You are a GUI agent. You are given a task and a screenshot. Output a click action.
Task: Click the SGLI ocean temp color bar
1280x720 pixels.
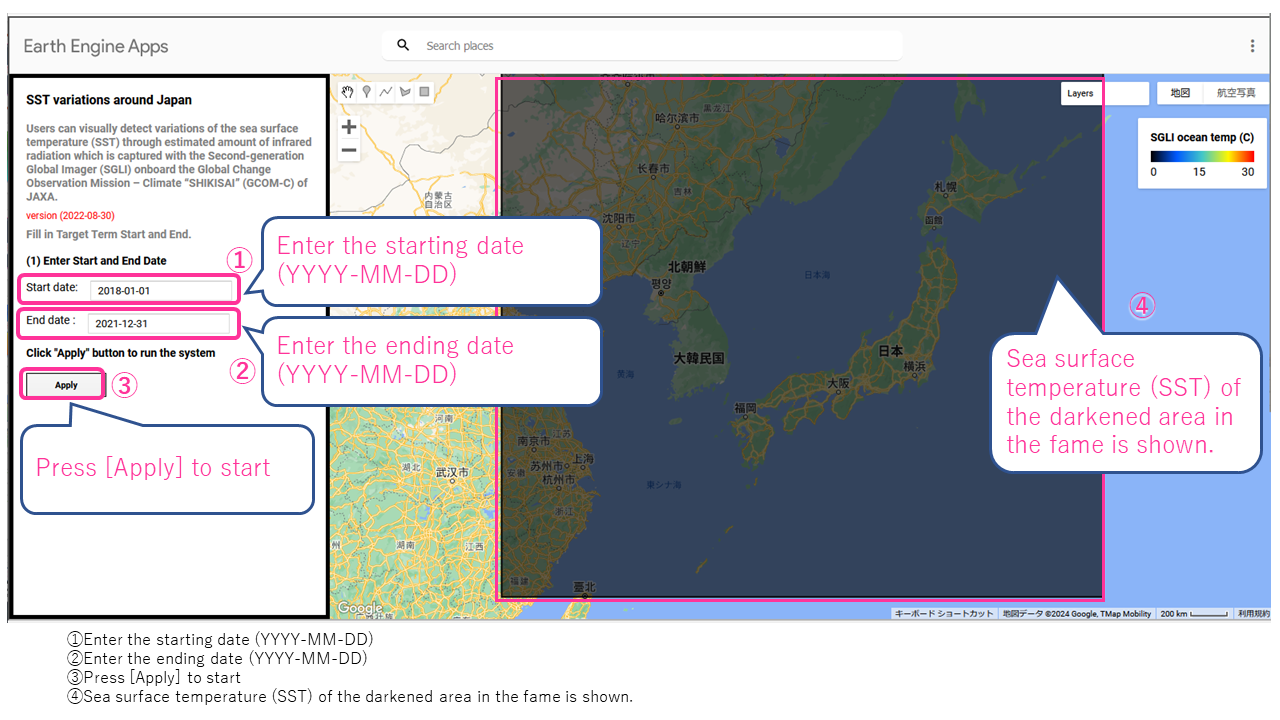(x=1202, y=156)
